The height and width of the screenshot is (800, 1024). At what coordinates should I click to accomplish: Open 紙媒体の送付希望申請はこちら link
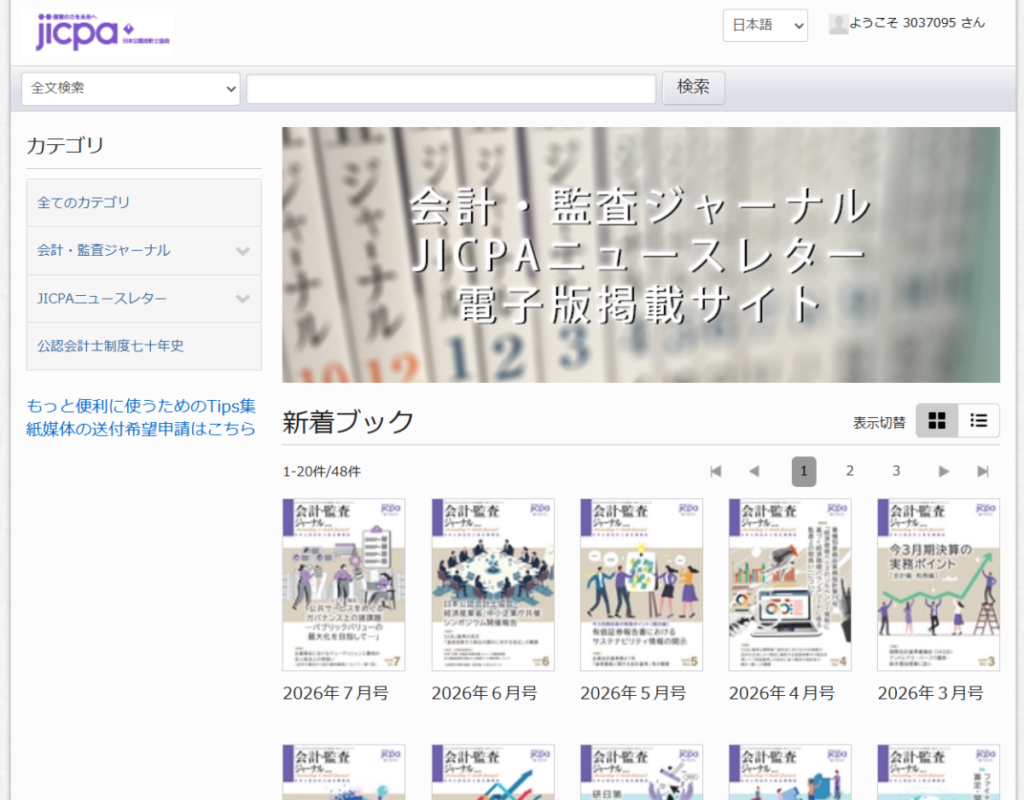pyautogui.click(x=141, y=428)
